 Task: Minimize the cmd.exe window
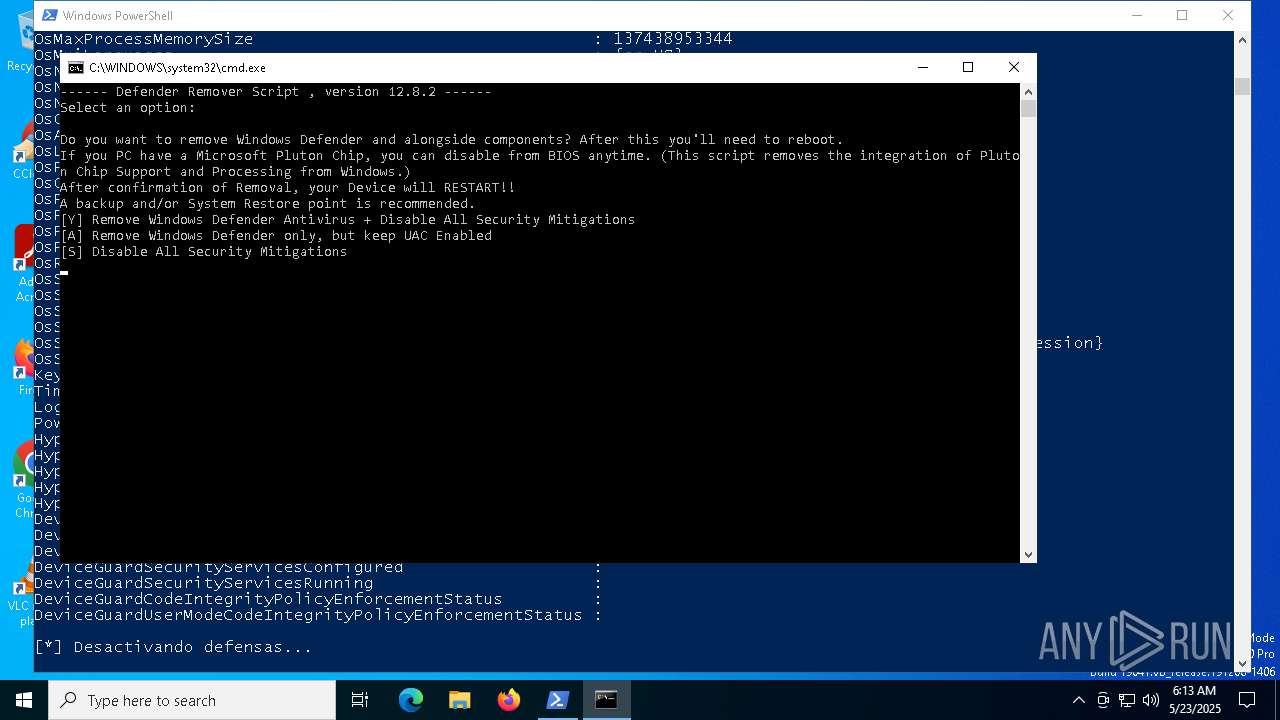(922, 68)
